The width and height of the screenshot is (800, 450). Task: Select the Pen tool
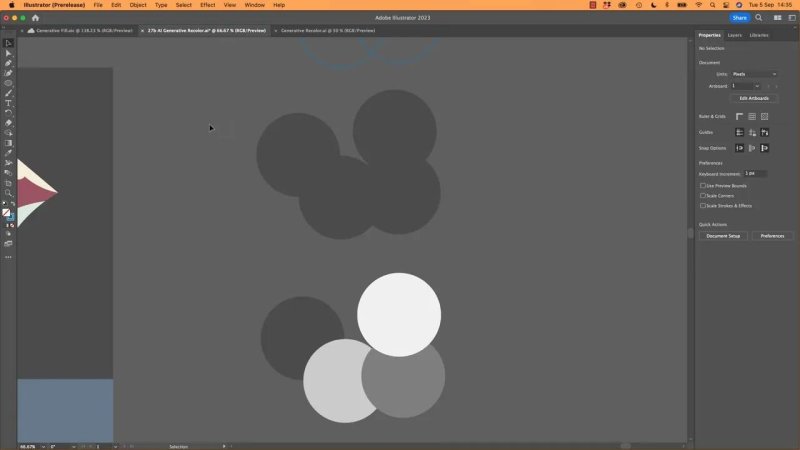[x=8, y=63]
